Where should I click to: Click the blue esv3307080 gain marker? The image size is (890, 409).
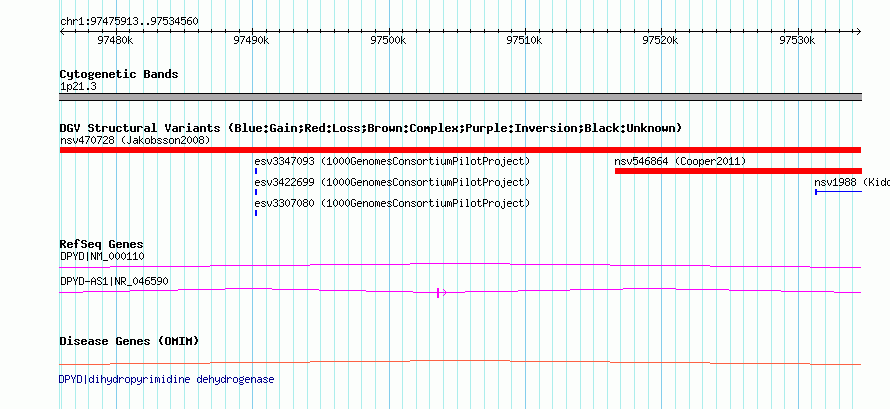pos(257,213)
